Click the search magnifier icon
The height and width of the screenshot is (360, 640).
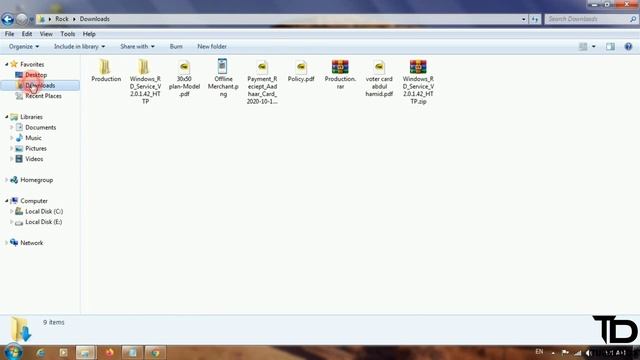click(x=633, y=19)
